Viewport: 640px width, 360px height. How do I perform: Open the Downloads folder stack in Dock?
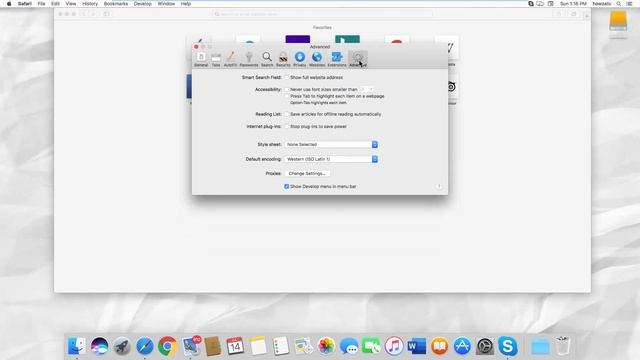[540, 346]
